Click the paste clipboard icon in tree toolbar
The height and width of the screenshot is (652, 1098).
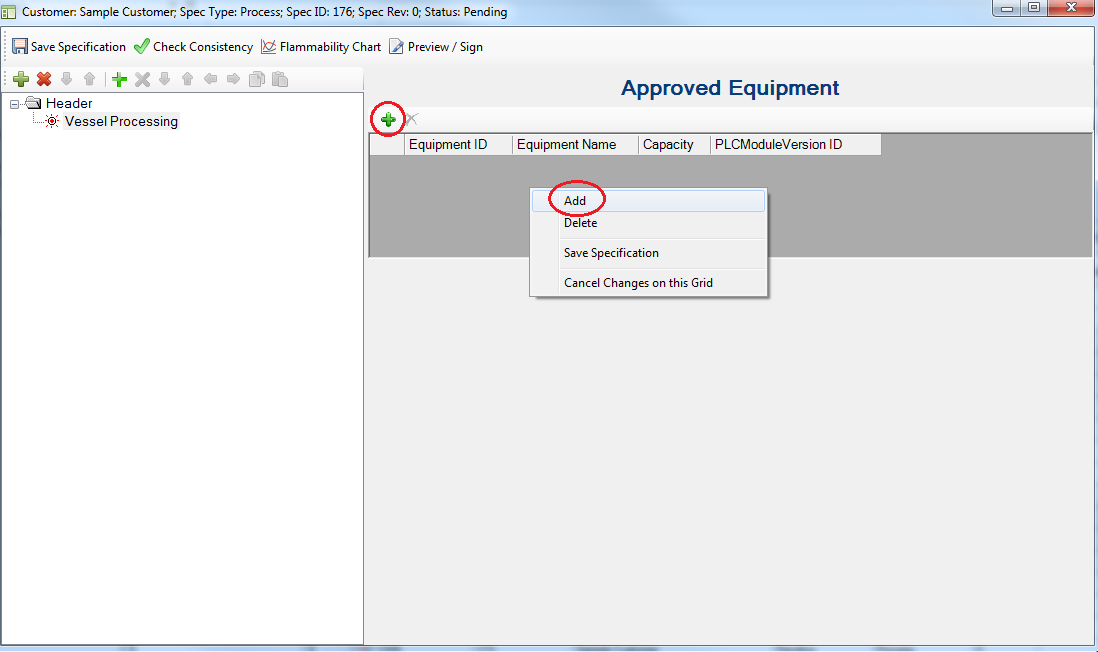[280, 79]
